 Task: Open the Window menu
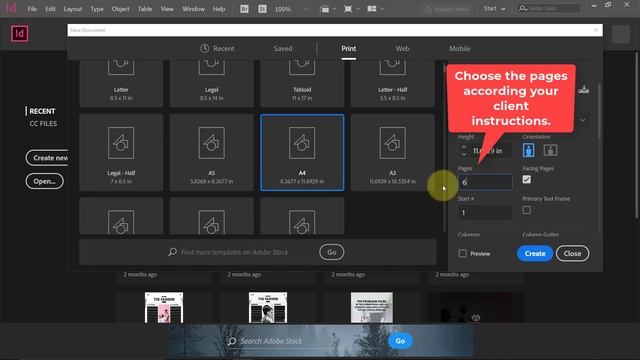point(193,9)
